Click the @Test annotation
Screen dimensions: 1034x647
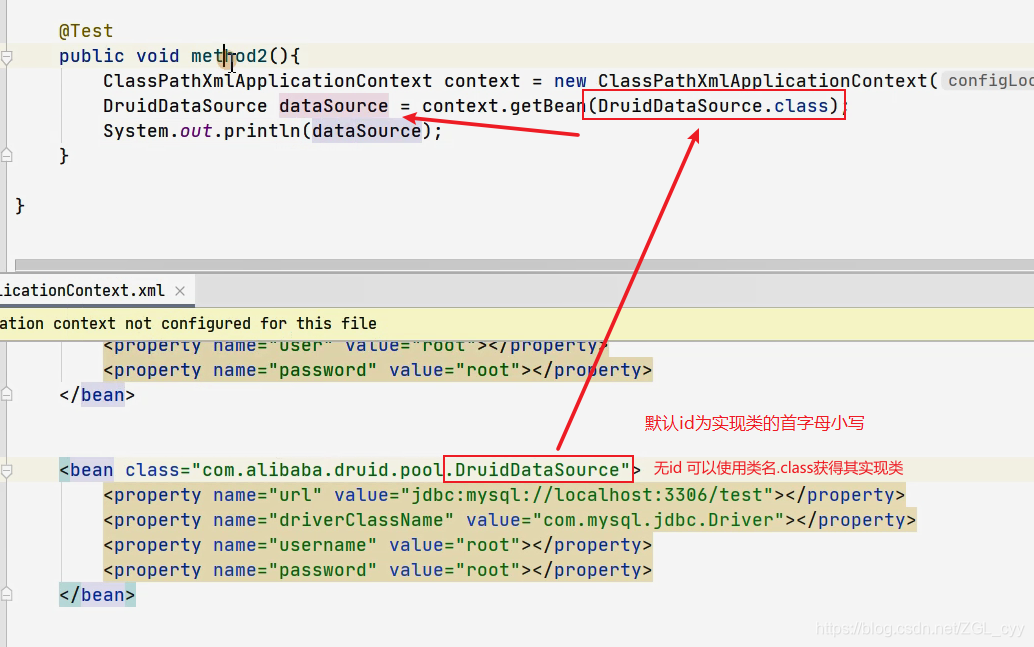86,31
